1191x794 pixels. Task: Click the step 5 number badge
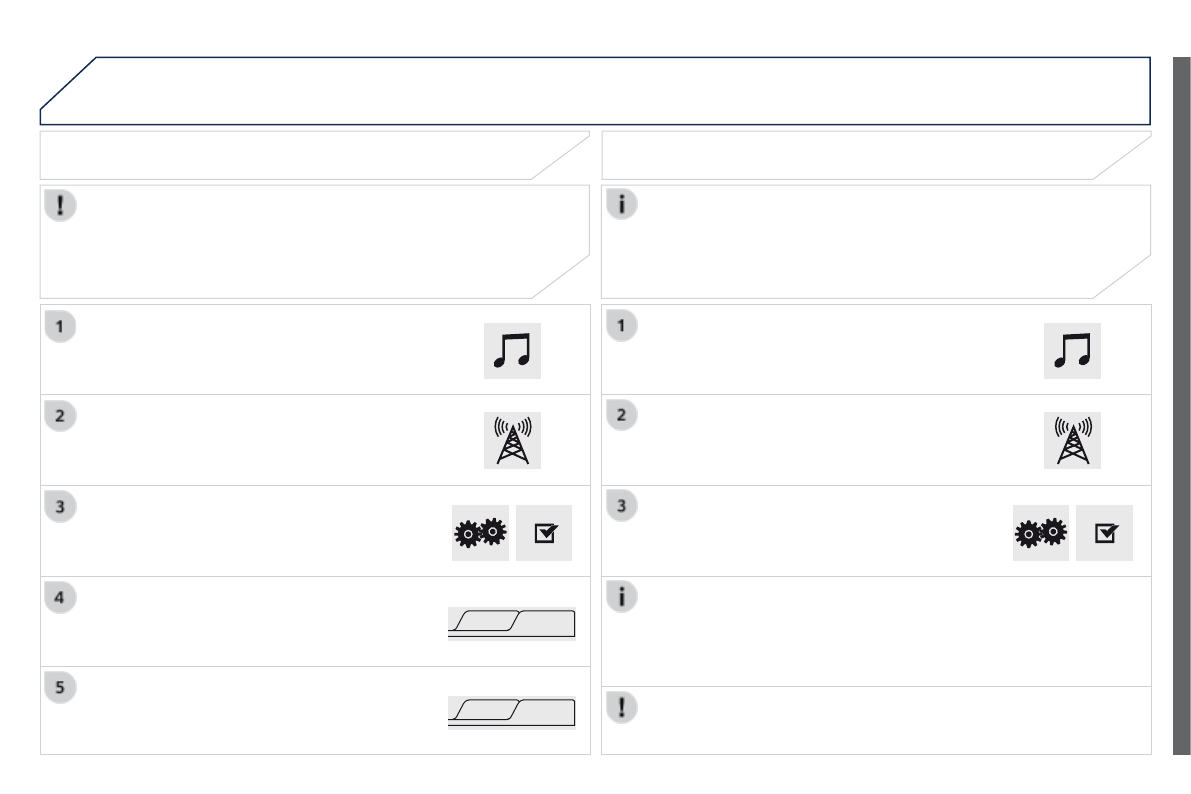tap(62, 687)
